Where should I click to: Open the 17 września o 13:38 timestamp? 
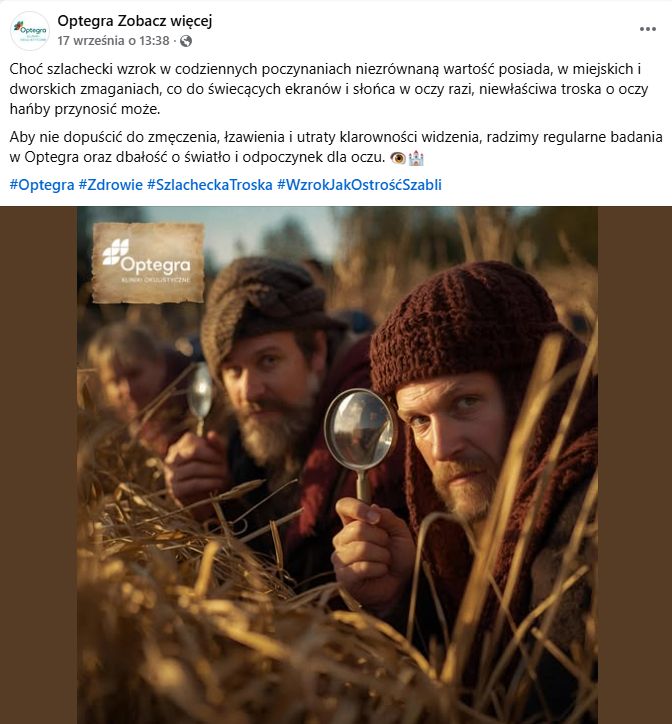click(x=113, y=41)
